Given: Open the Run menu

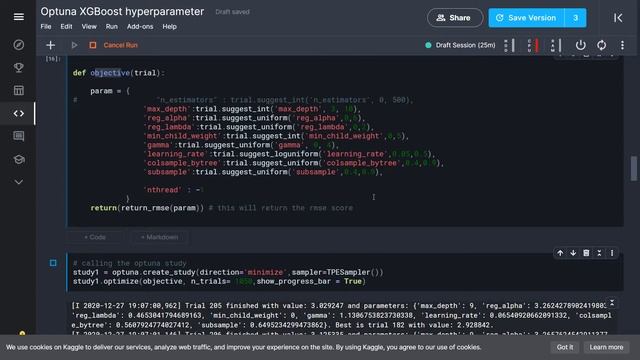Looking at the screenshot, I should tap(111, 27).
